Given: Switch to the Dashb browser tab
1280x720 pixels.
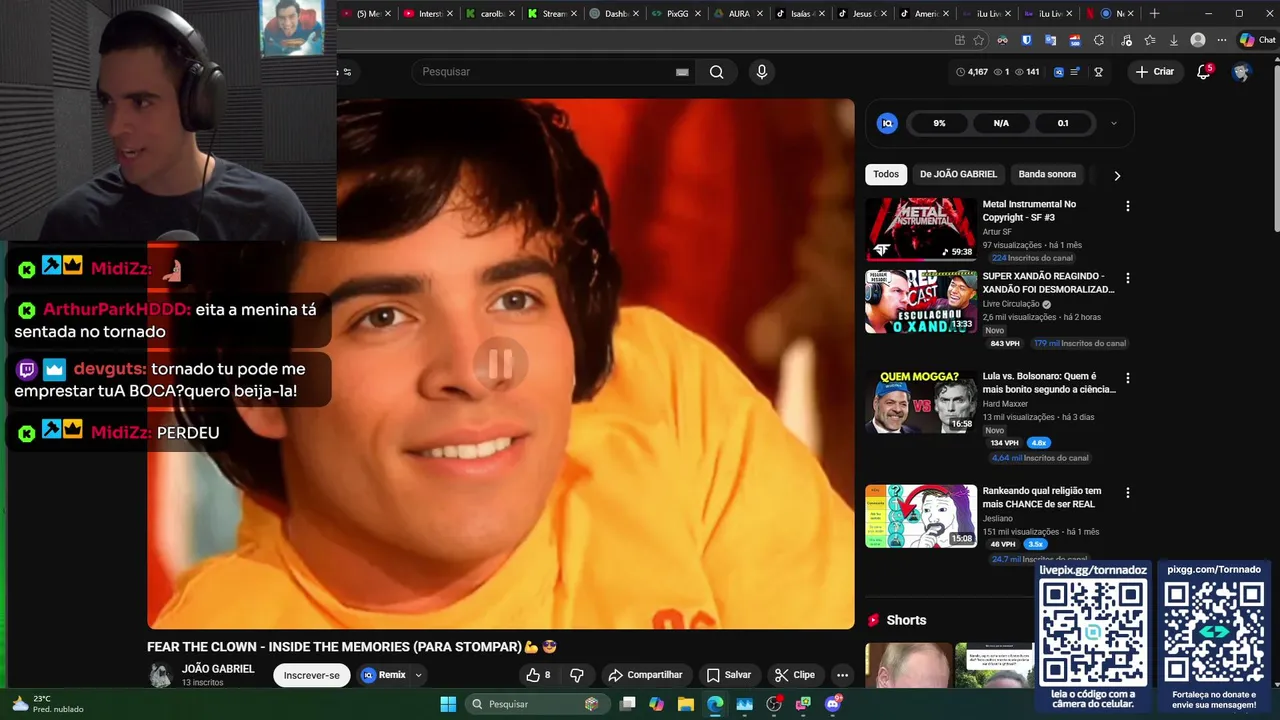Looking at the screenshot, I should [x=616, y=14].
